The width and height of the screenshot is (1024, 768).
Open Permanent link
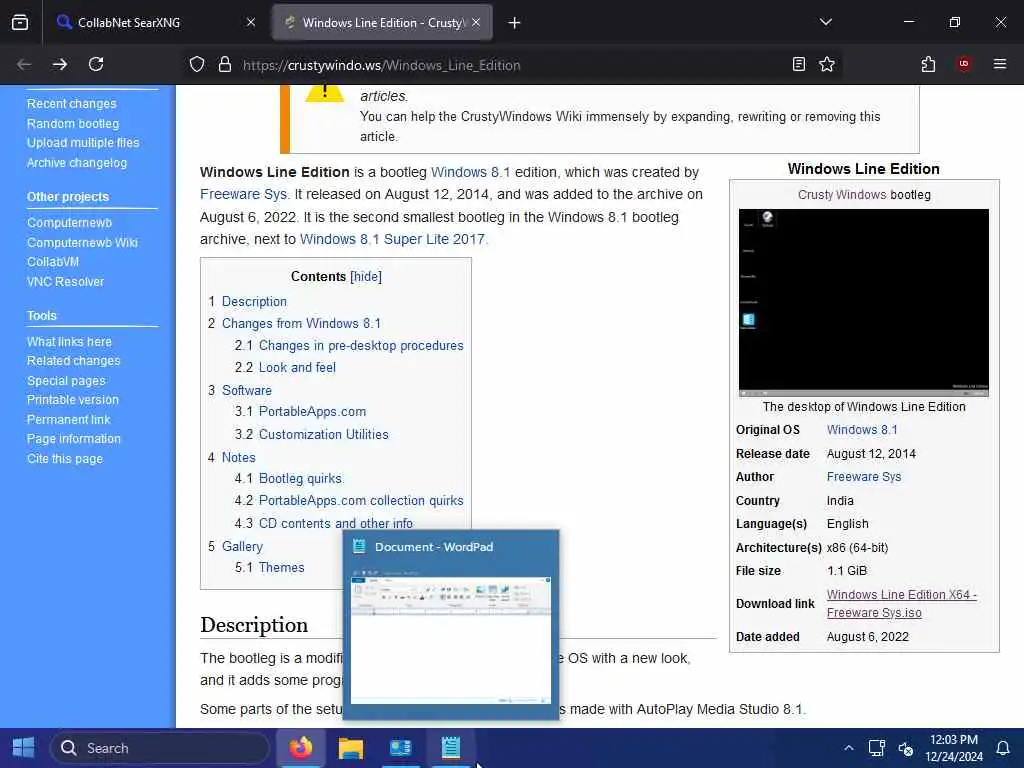click(x=69, y=419)
